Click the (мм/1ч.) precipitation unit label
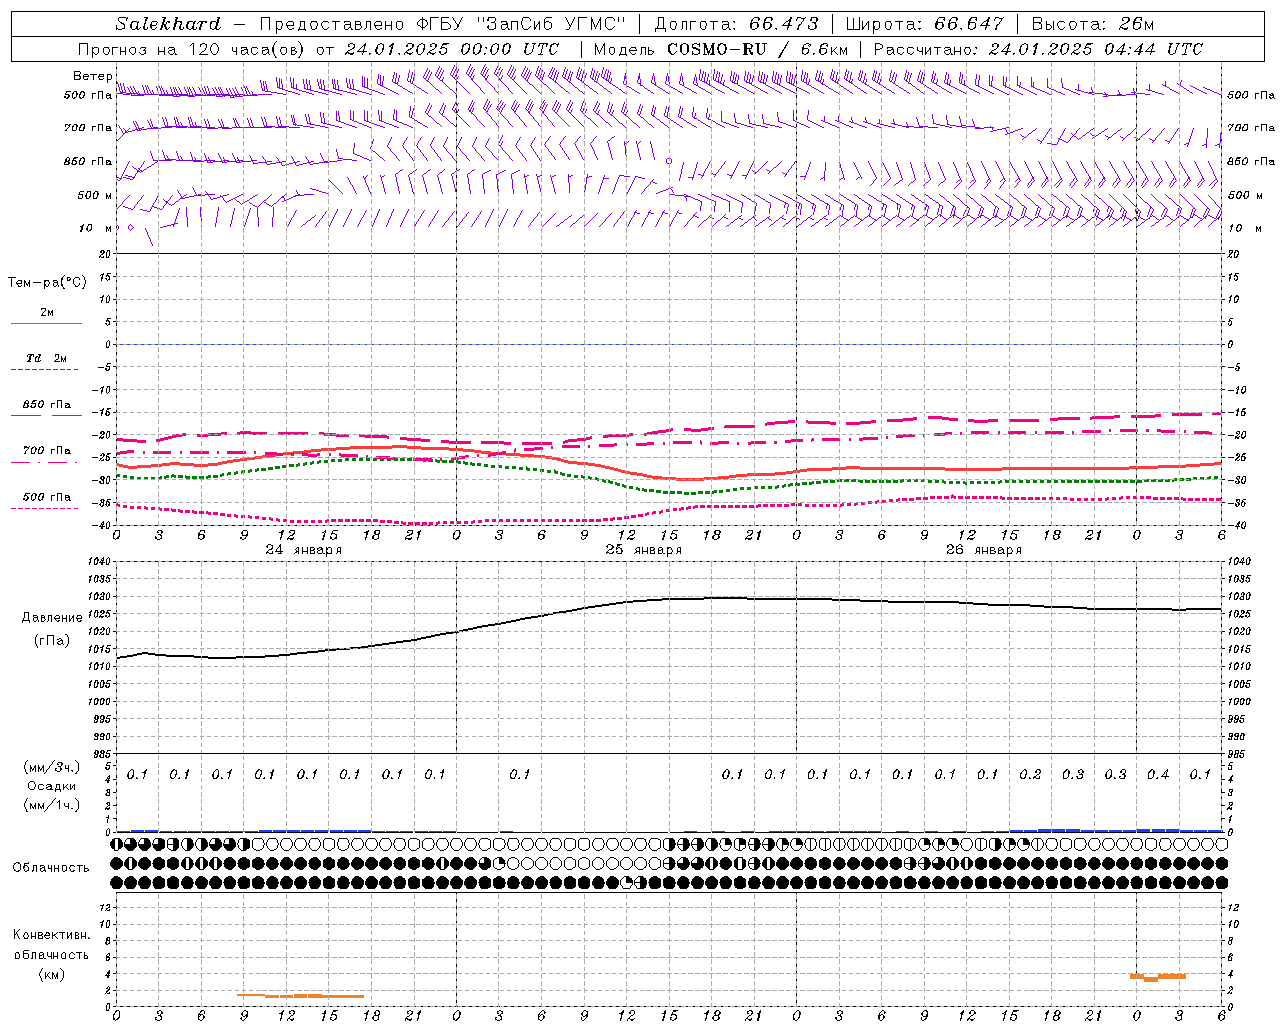 pyautogui.click(x=52, y=805)
